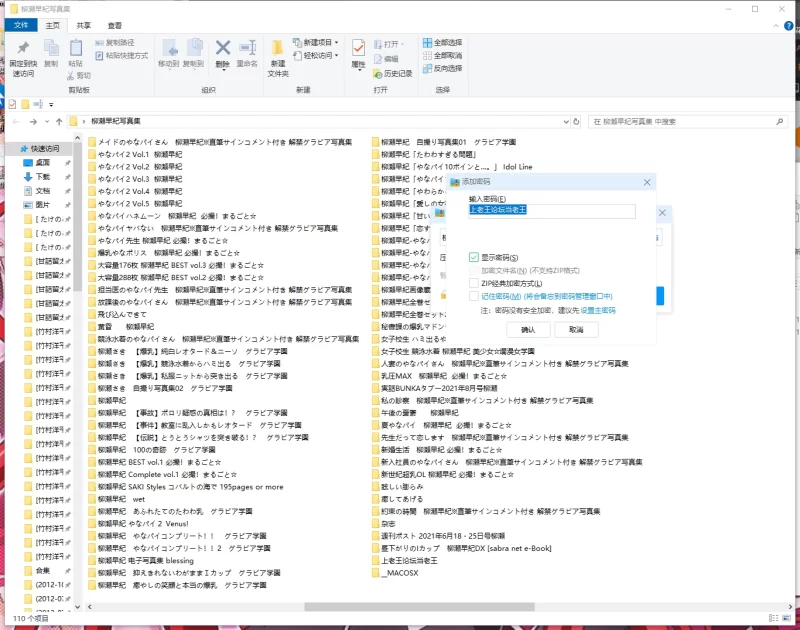Click Cancel (取消) in password dialog
This screenshot has width=800, height=630.
(576, 330)
